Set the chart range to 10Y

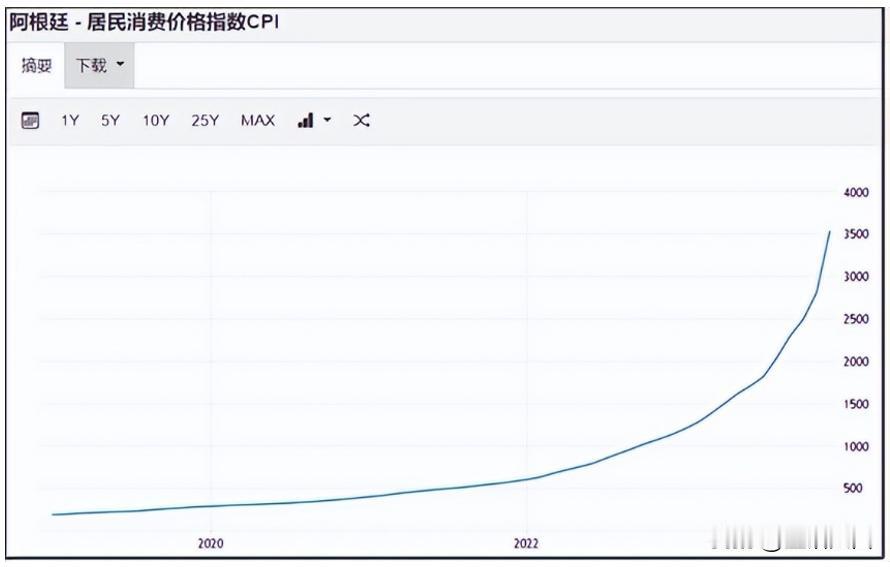[156, 120]
